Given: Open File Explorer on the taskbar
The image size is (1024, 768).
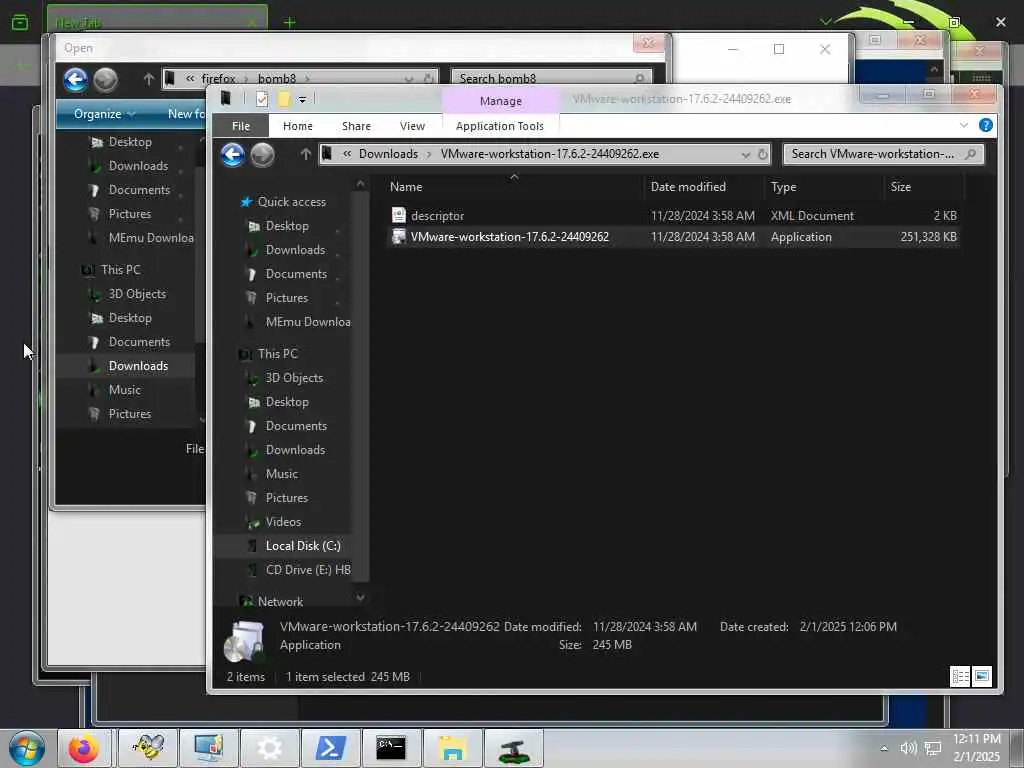Looking at the screenshot, I should pos(452,748).
